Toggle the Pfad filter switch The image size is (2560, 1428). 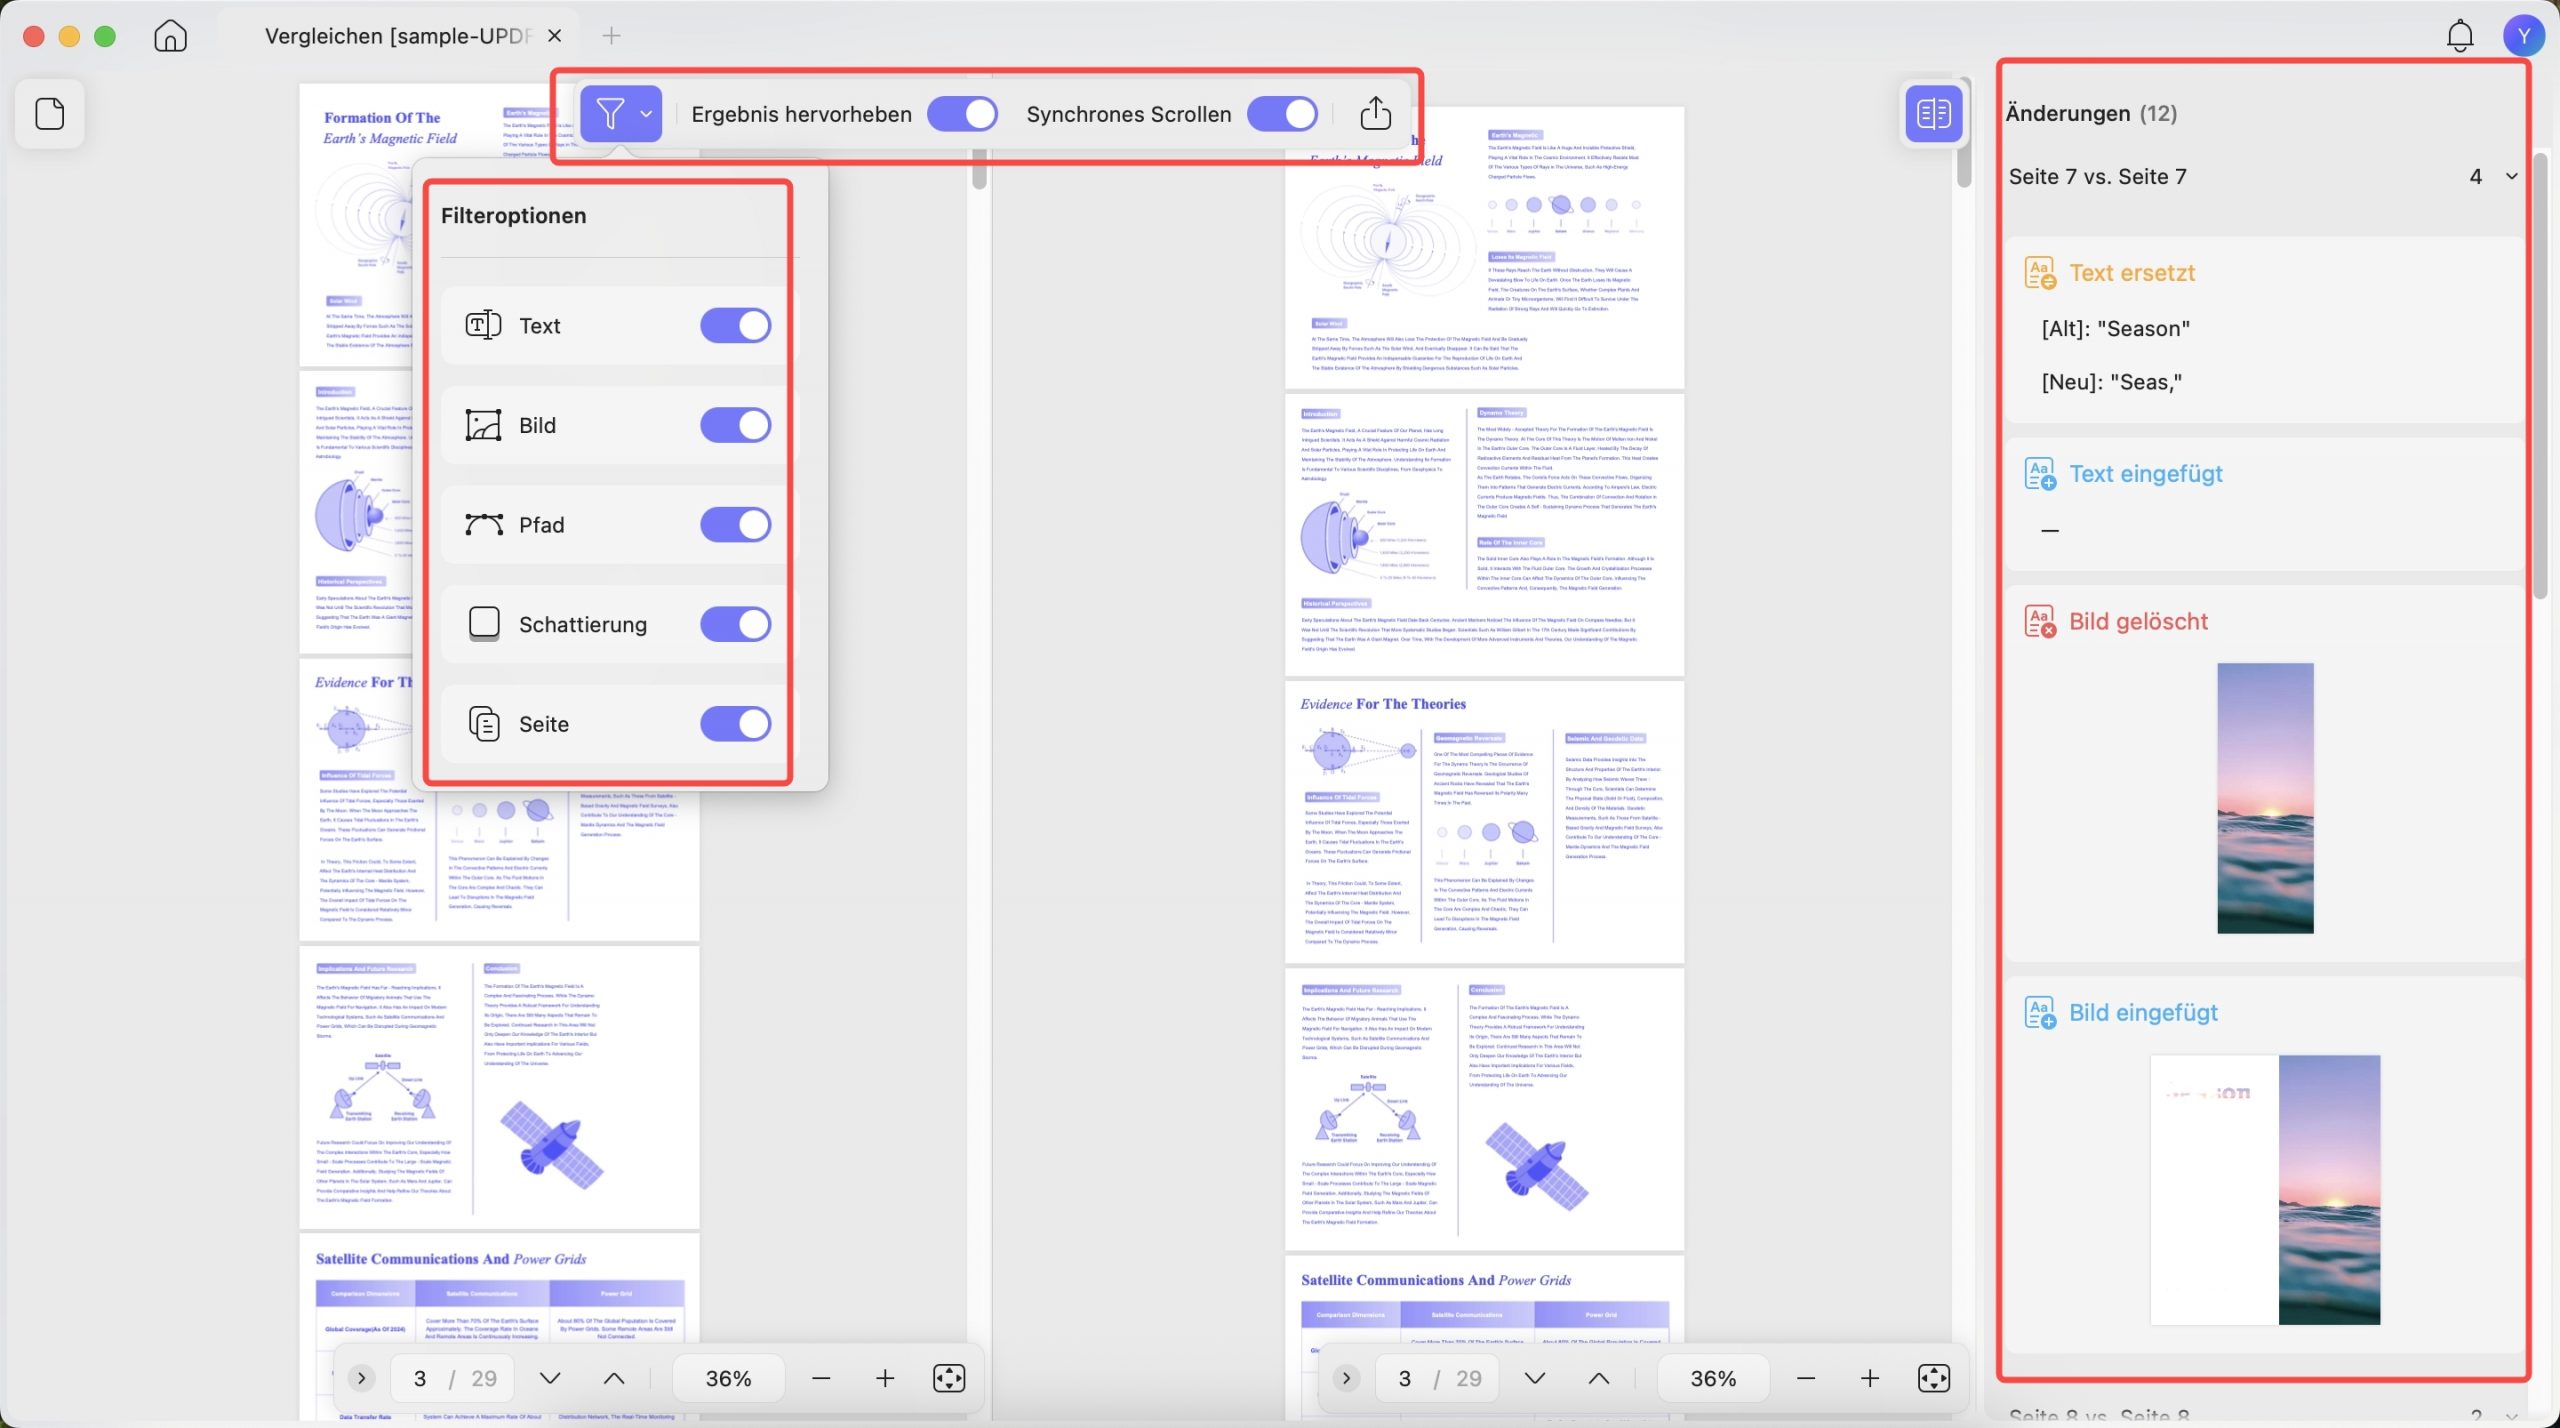click(735, 525)
